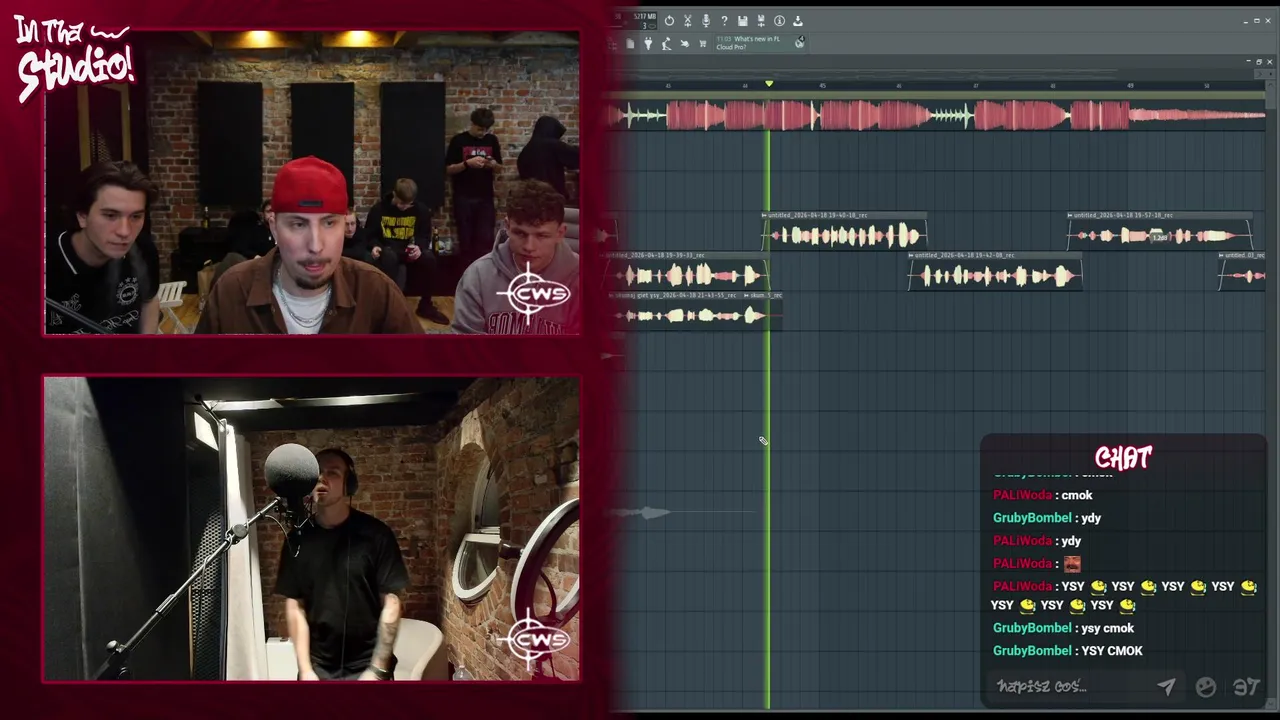Screen dimensions: 1280x720
Task: Toggle the microphone recording icon in top toolbar
Action: click(x=706, y=20)
